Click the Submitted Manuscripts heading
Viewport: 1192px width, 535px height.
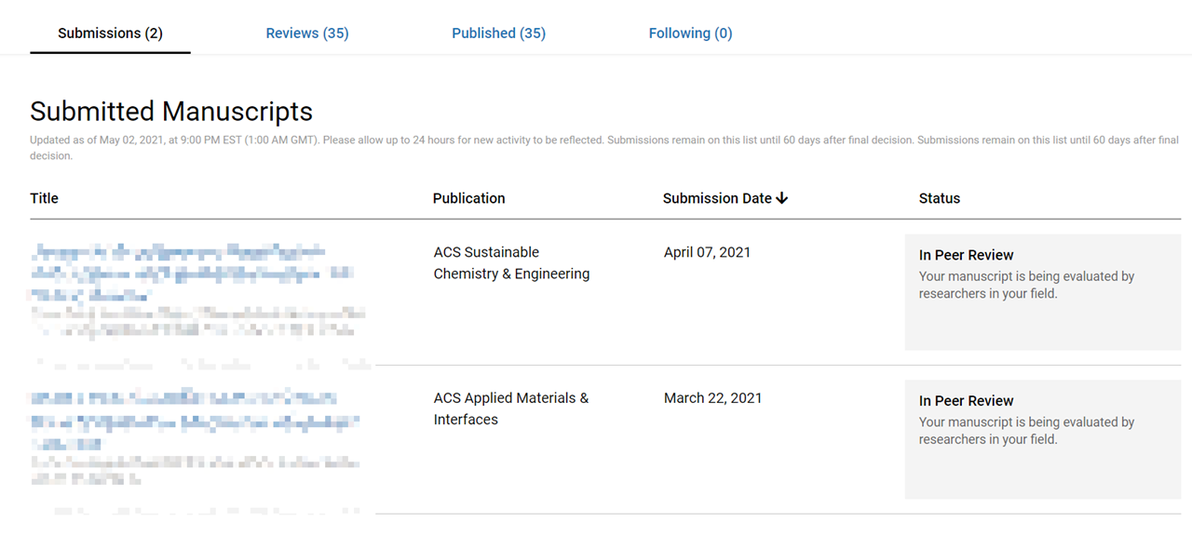click(171, 111)
